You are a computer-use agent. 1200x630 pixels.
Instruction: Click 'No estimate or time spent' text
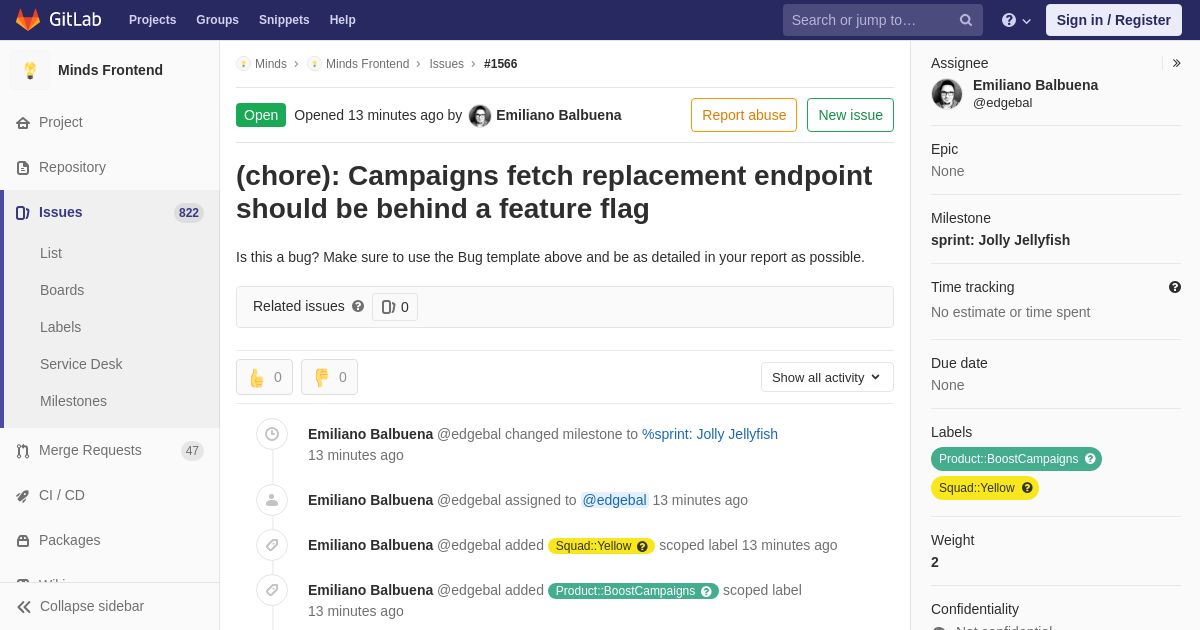pyautogui.click(x=1010, y=312)
